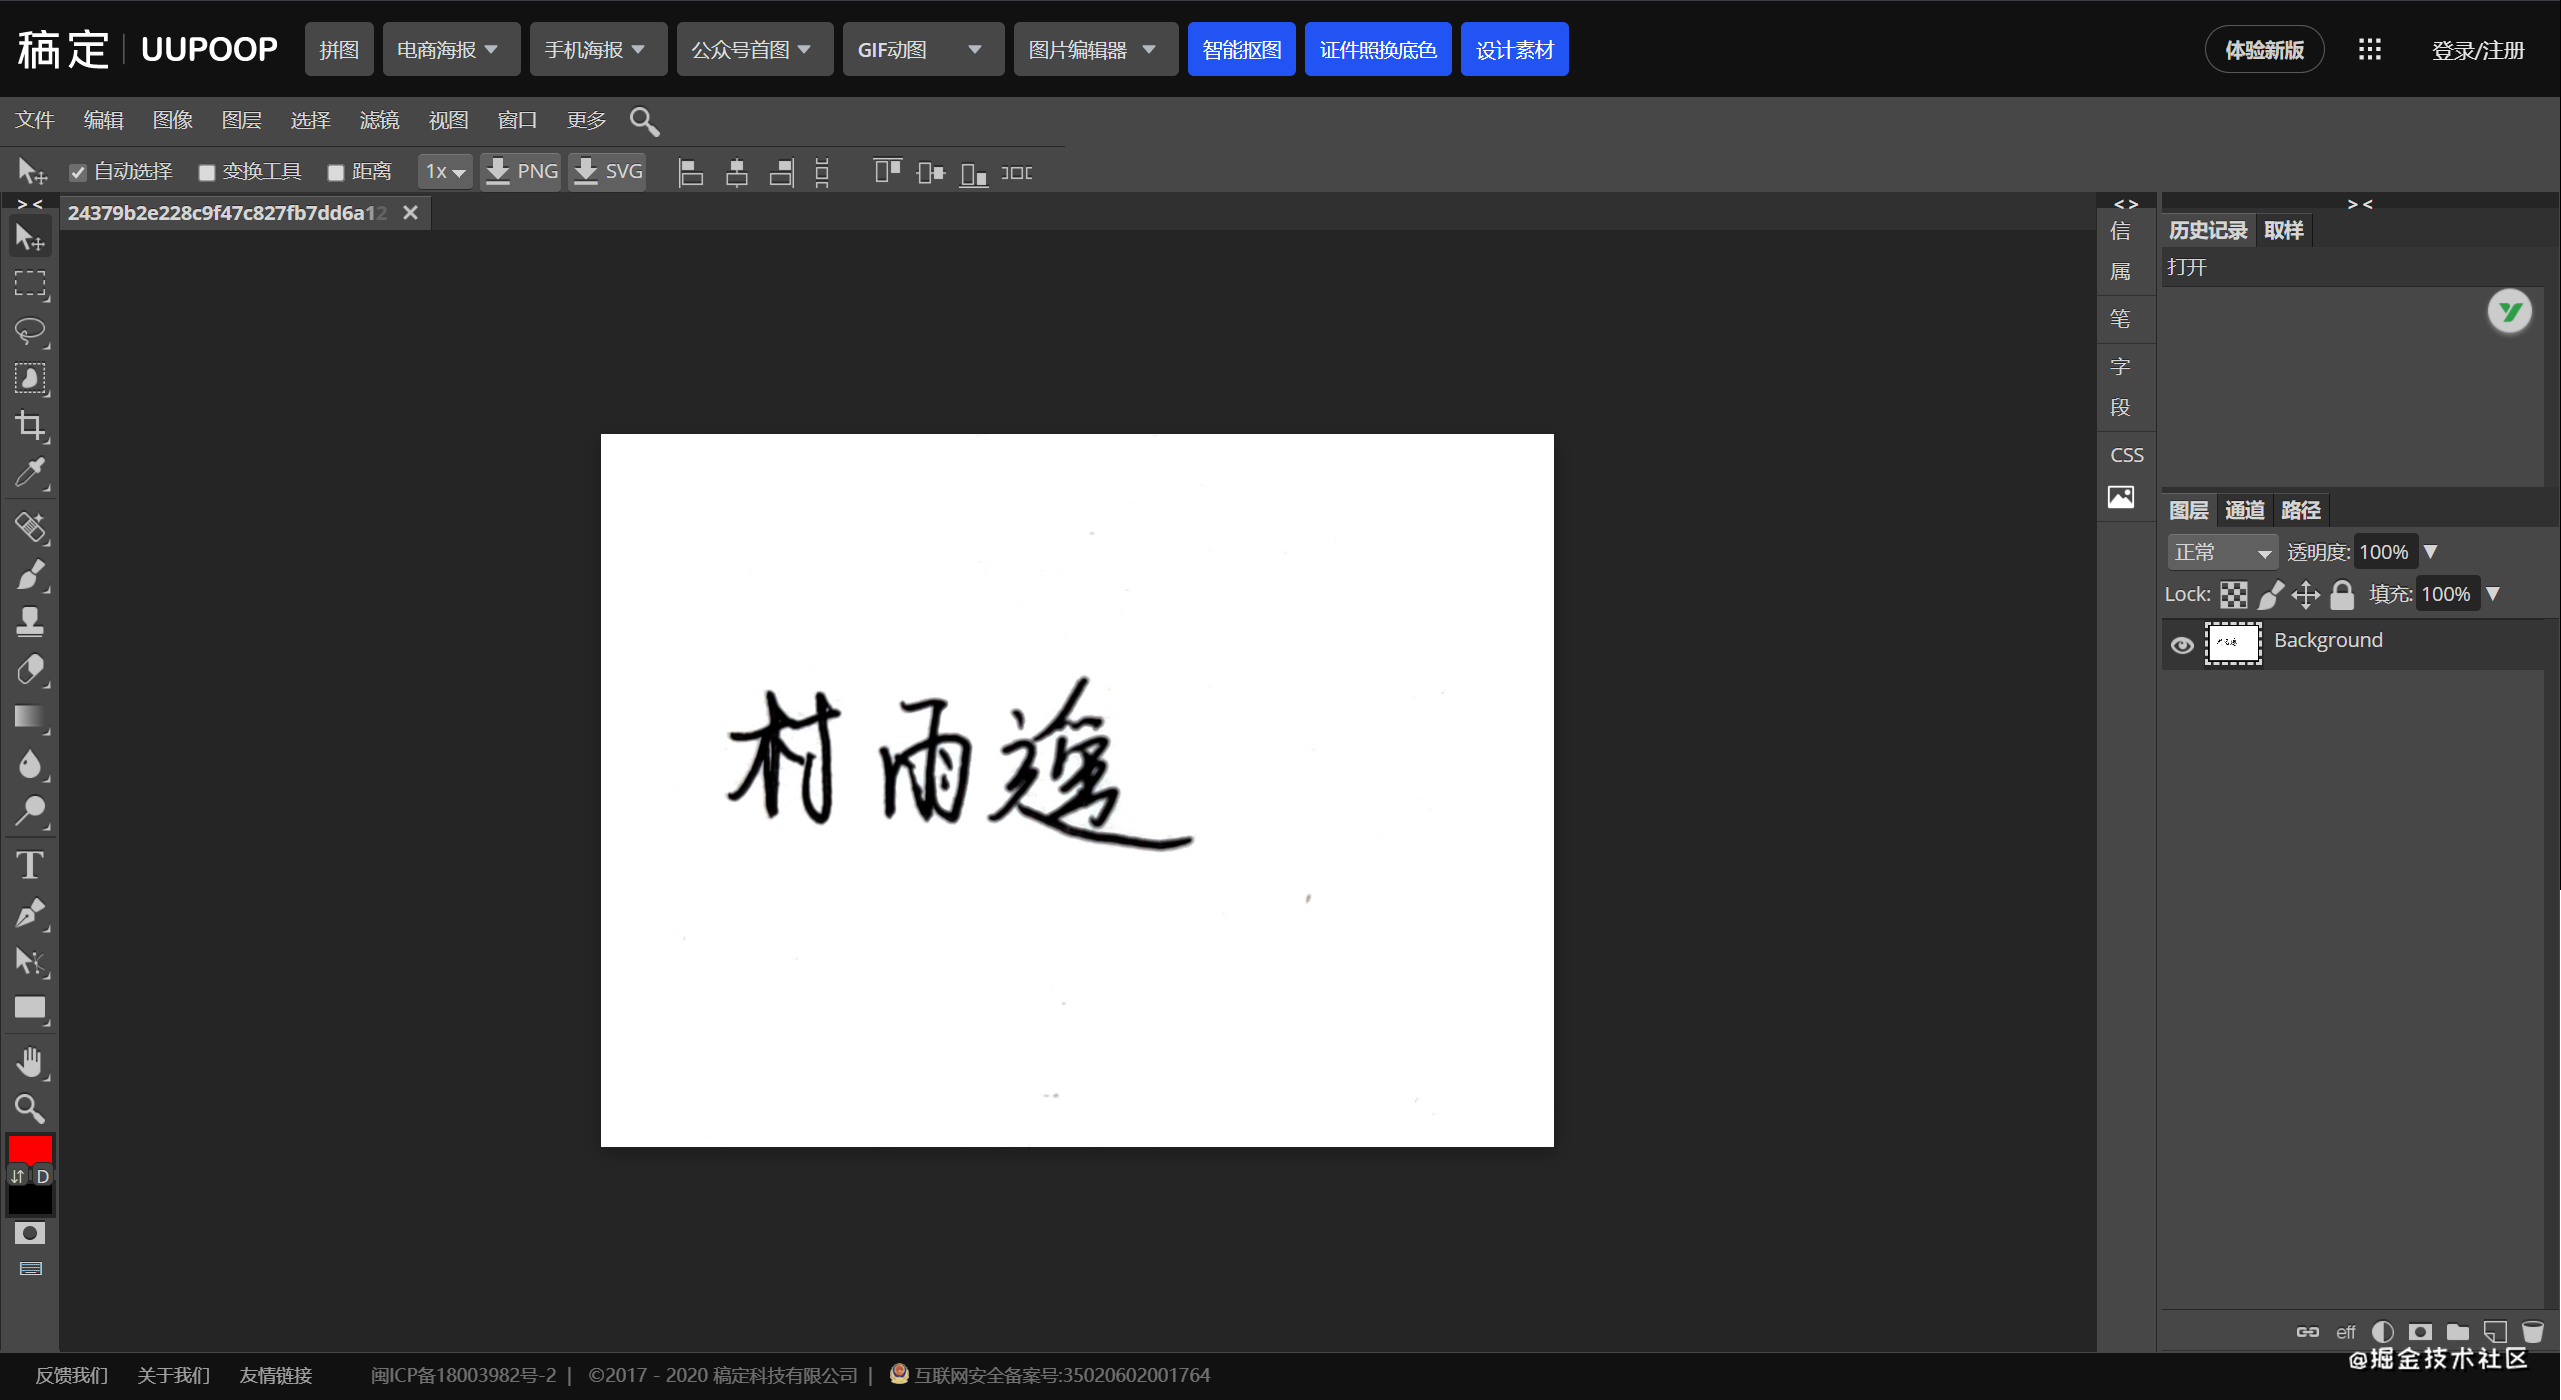Select the Eyedropper tool

(x=30, y=474)
